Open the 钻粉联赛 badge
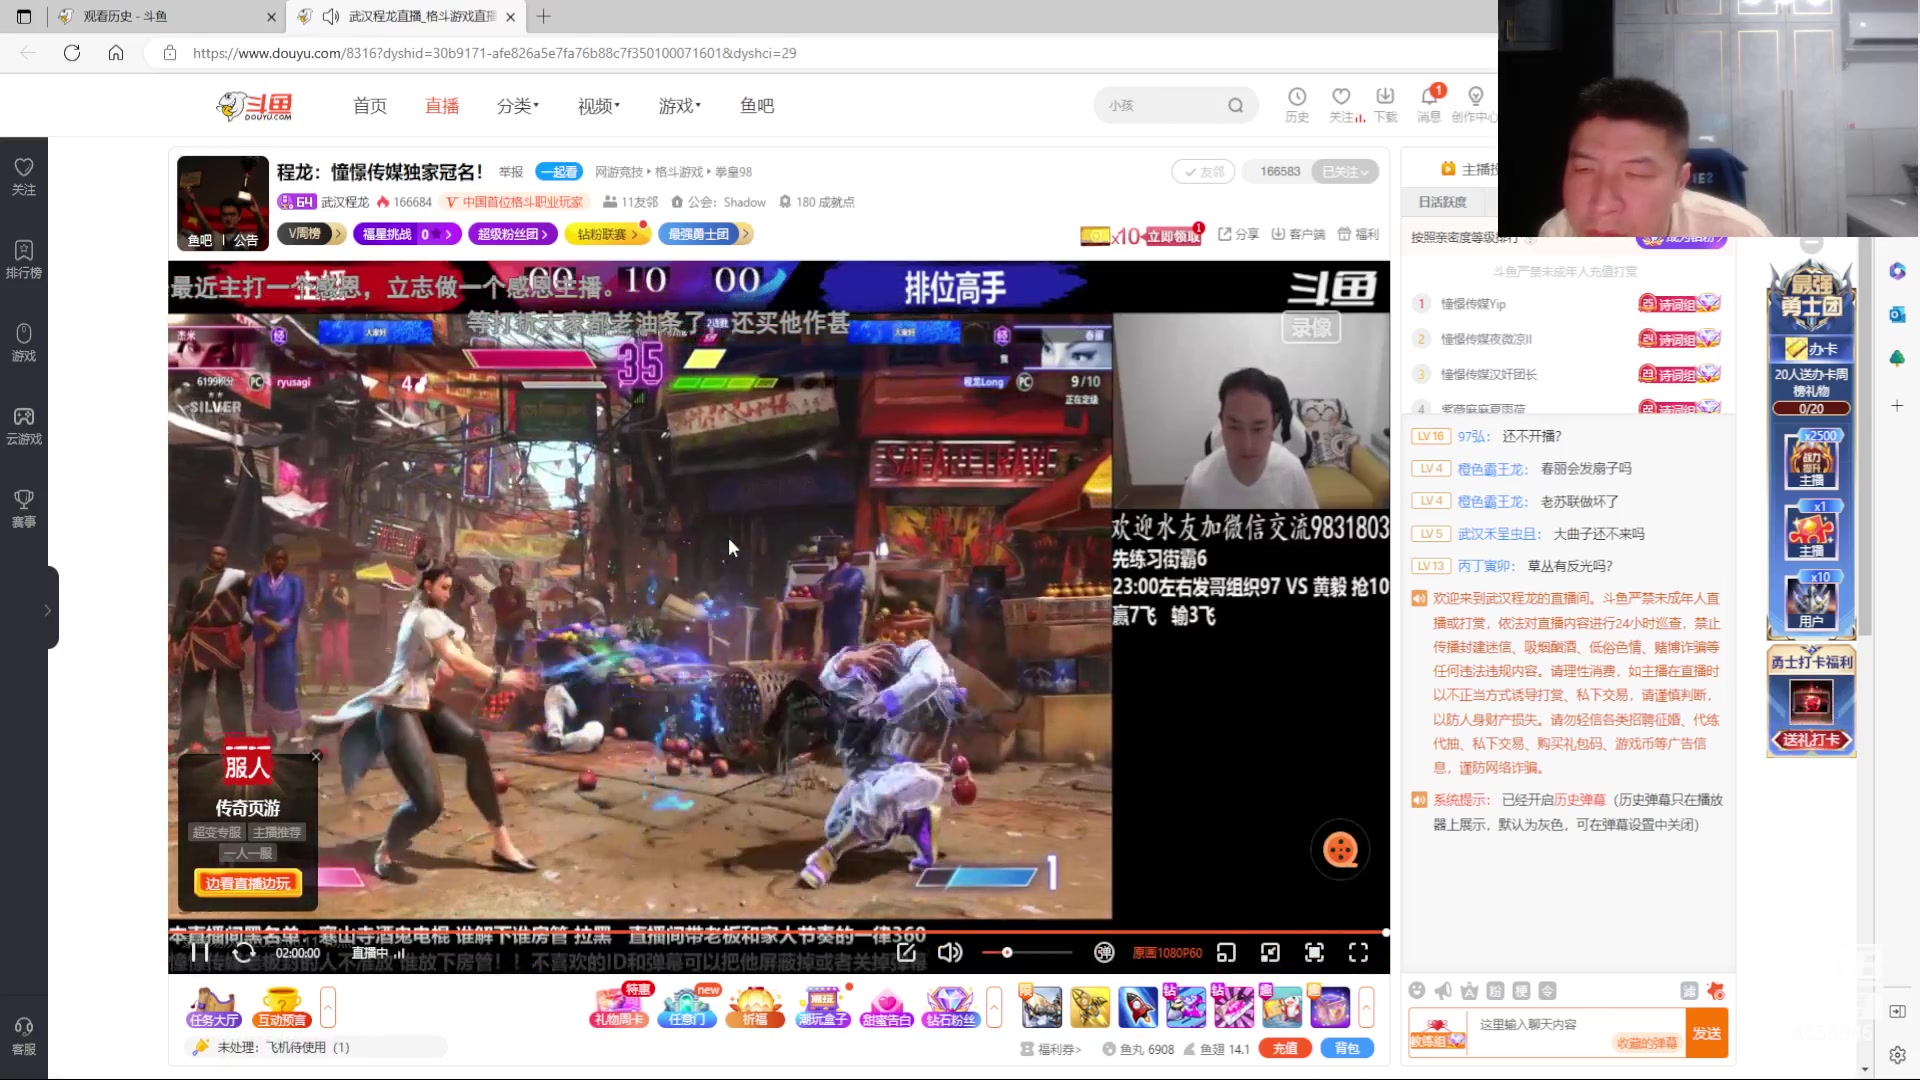The width and height of the screenshot is (1920, 1080). [x=607, y=234]
